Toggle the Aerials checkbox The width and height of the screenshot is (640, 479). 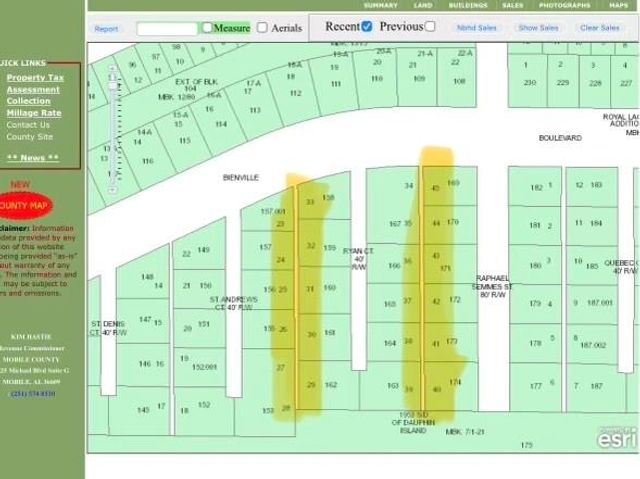point(262,28)
